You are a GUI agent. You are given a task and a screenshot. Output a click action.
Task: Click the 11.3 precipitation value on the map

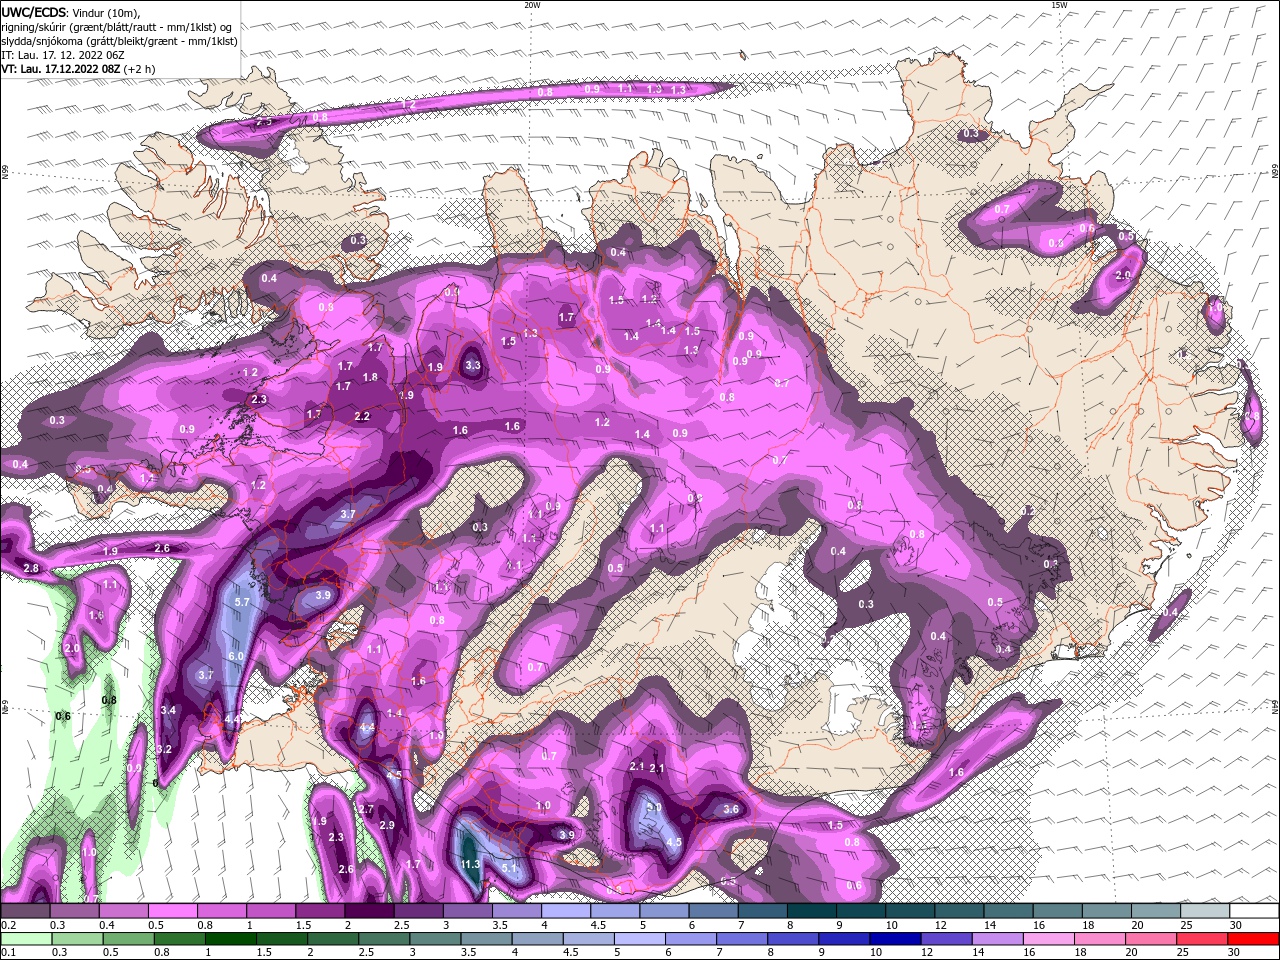471,864
